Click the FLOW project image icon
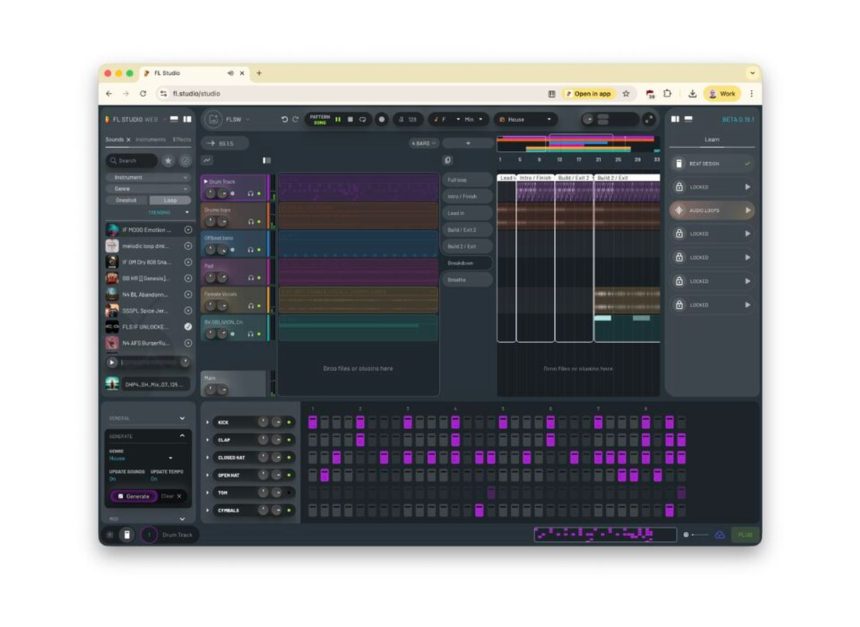The width and height of the screenshot is (860, 627). click(213, 119)
